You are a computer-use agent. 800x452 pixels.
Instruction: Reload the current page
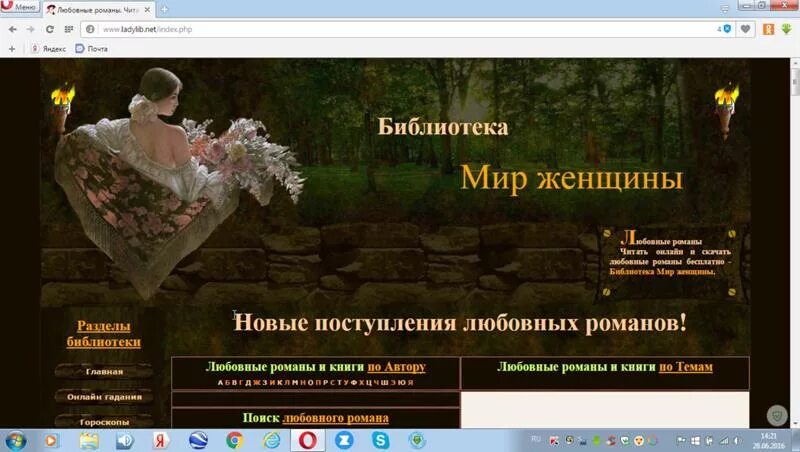click(49, 30)
